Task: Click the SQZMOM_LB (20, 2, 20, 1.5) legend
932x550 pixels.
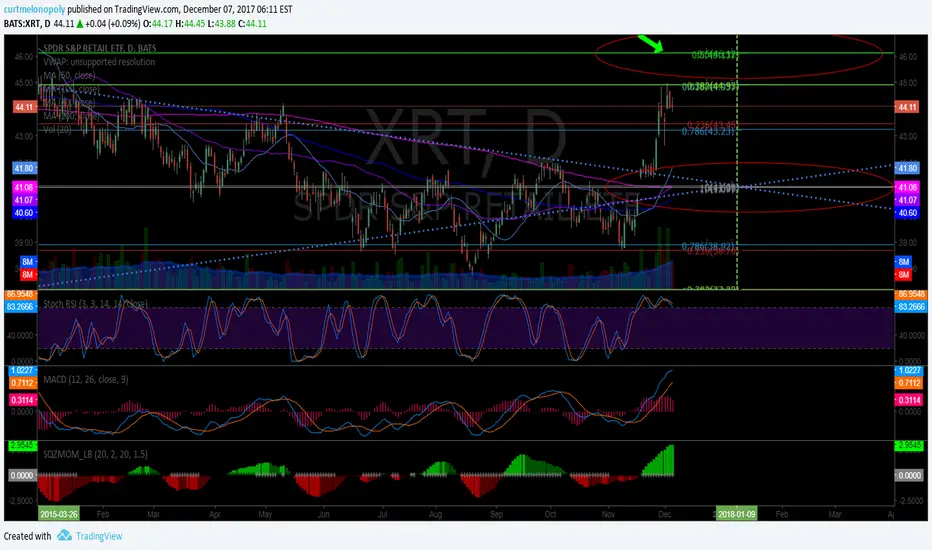Action: click(95, 454)
